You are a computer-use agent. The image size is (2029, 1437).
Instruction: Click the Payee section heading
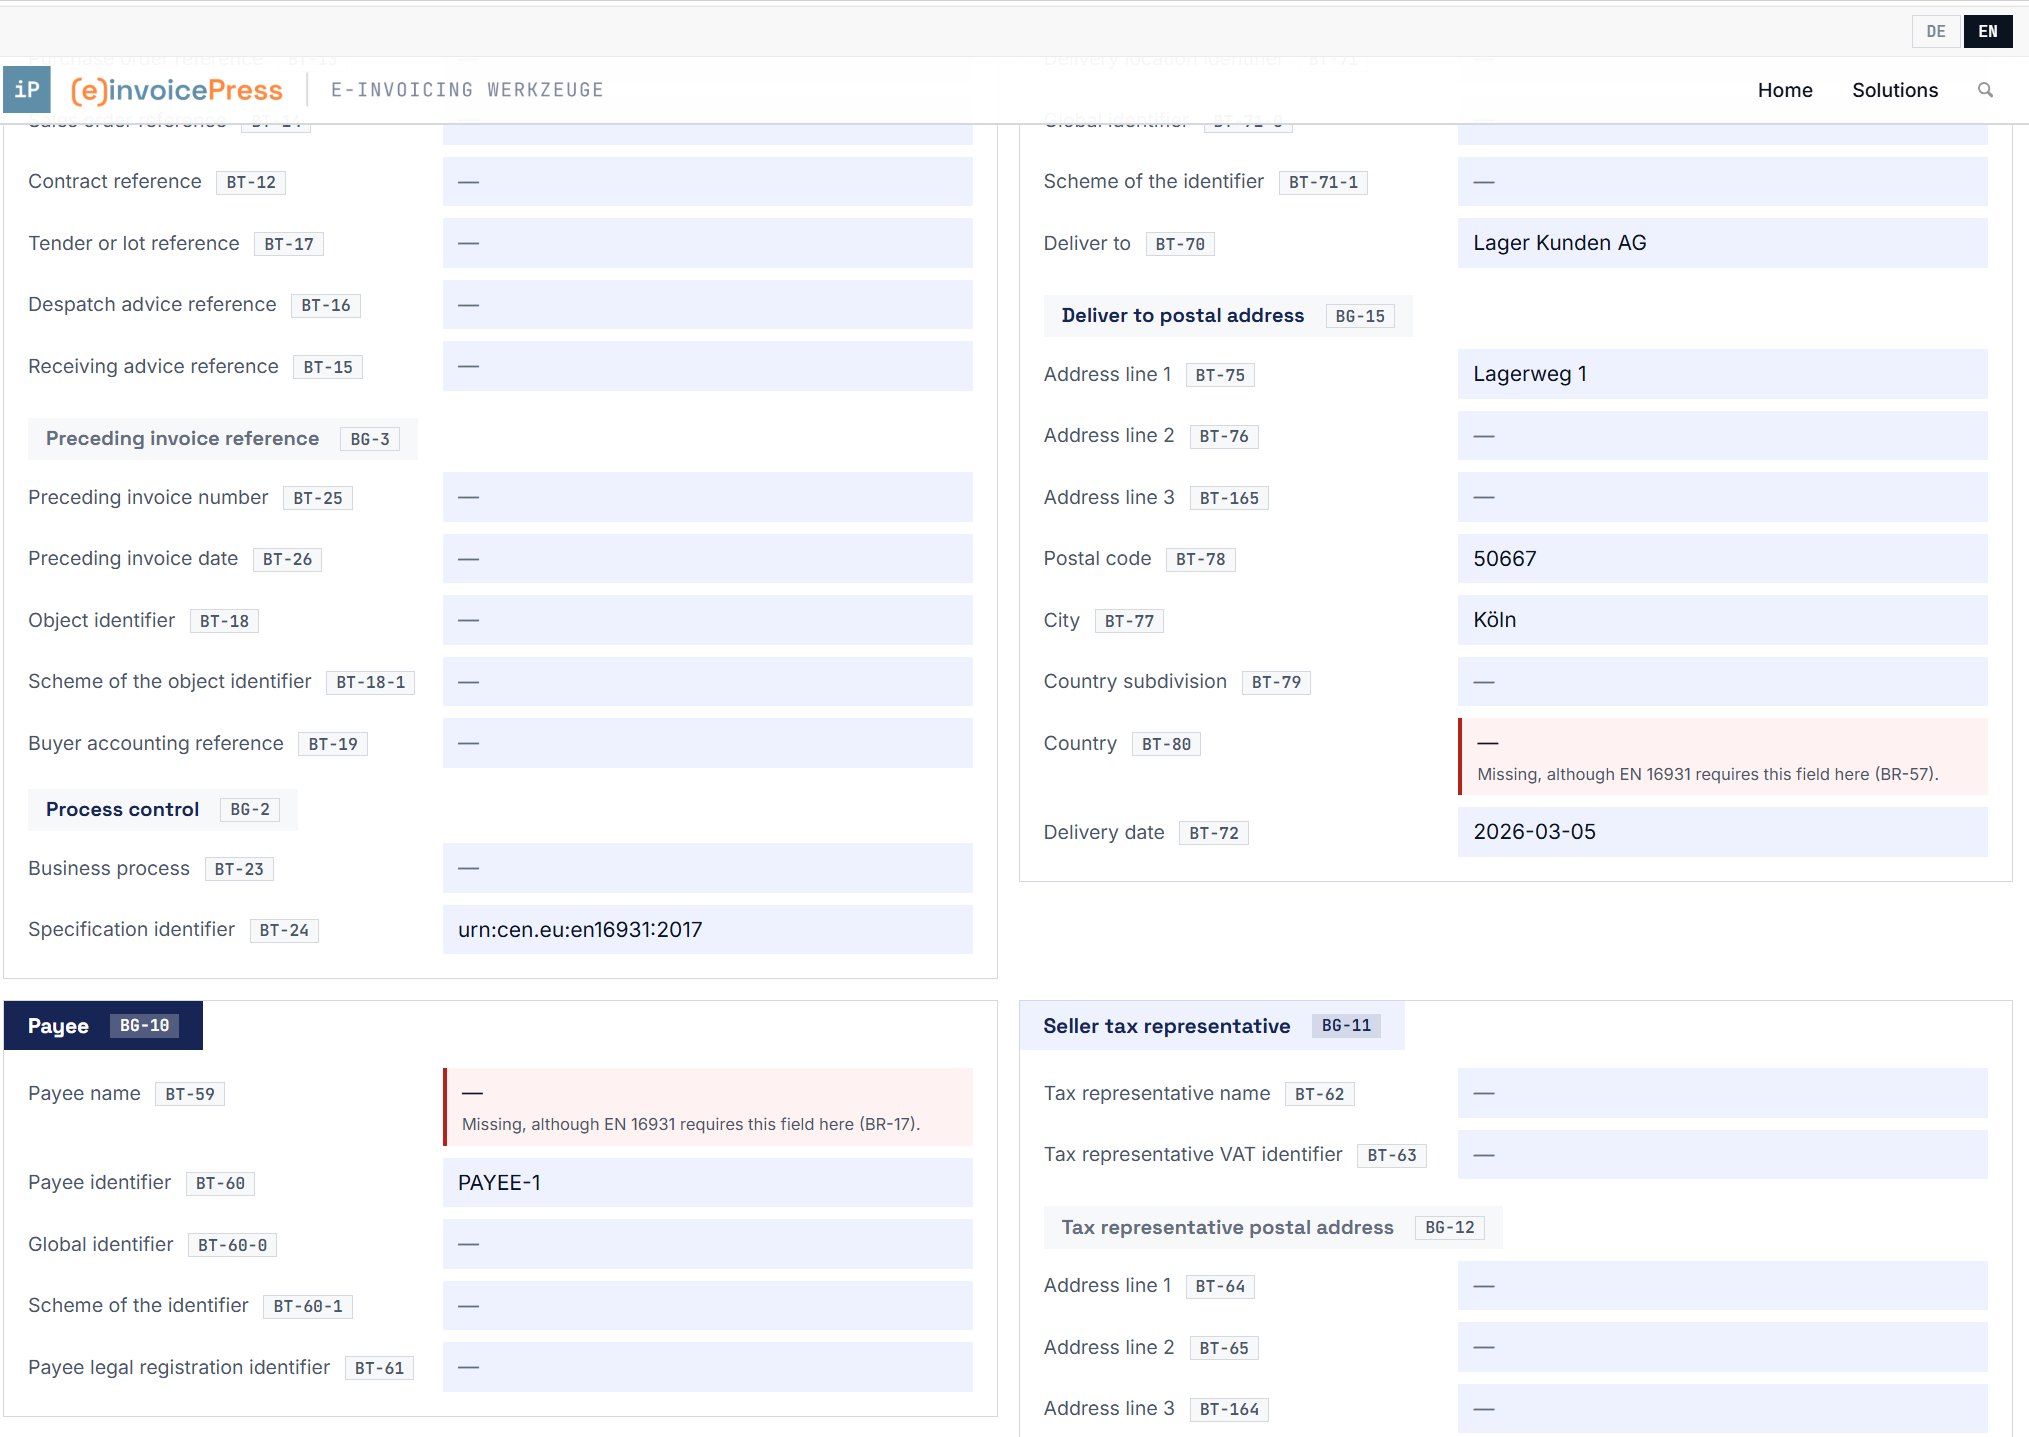click(x=58, y=1025)
